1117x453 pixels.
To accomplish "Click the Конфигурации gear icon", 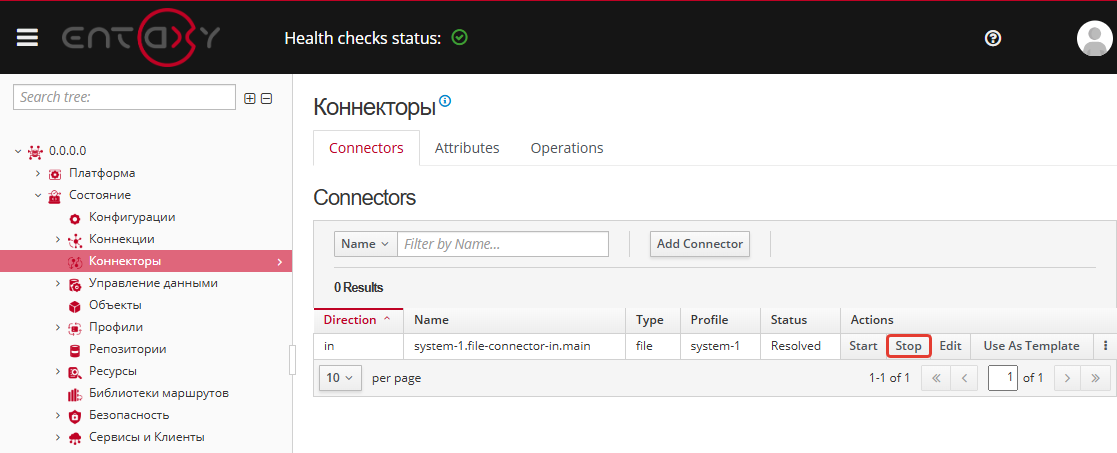I will click(75, 218).
